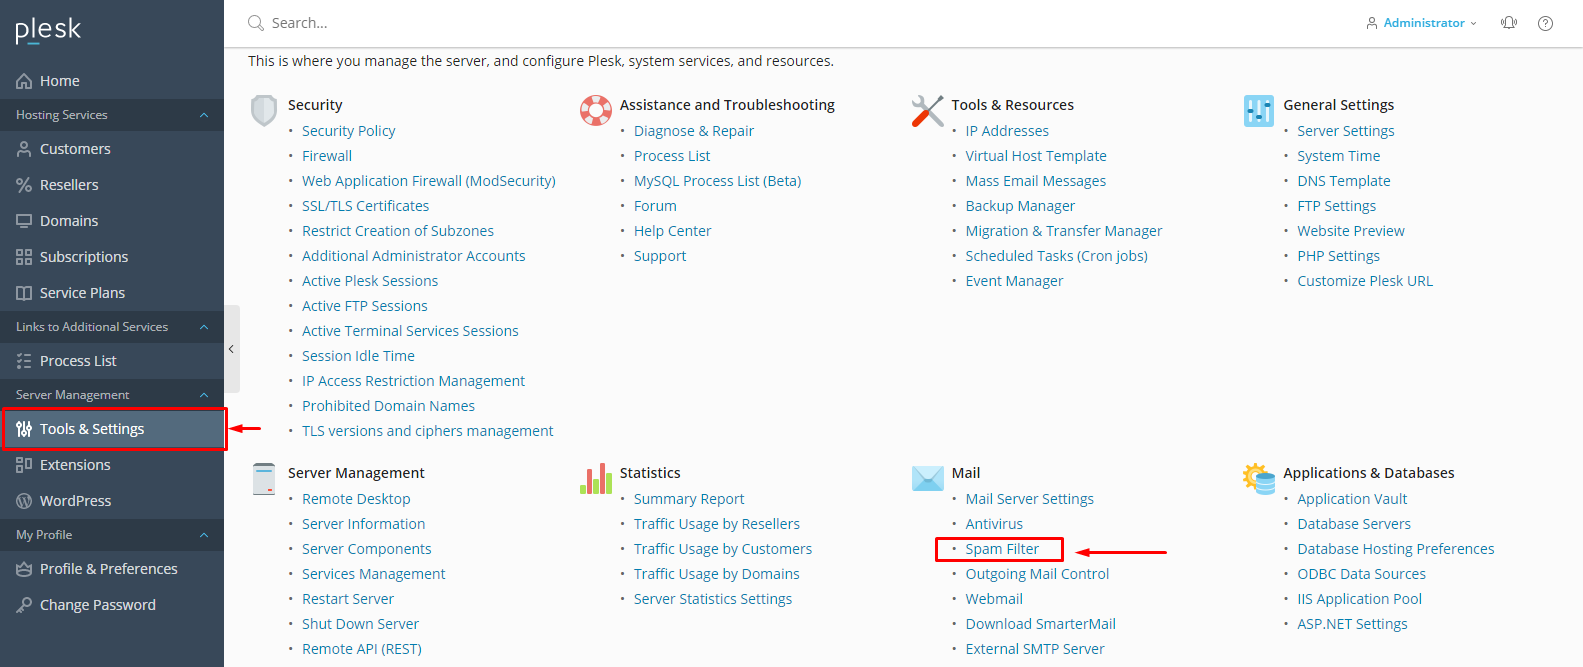Viewport: 1583px width, 667px height.
Task: Click the Tools & Settings sliders icon
Action: point(24,429)
